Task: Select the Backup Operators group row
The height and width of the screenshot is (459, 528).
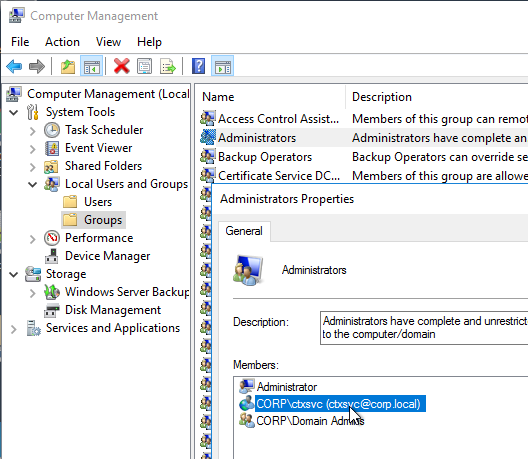Action: (x=265, y=157)
